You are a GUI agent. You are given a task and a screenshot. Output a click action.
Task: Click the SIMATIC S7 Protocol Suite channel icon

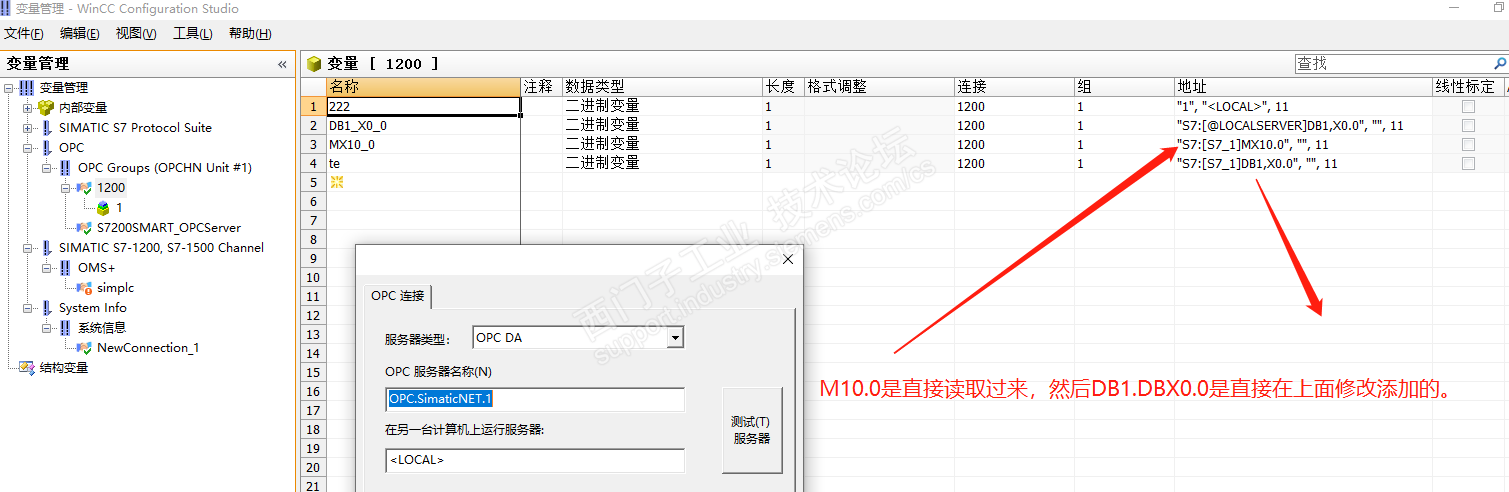[46, 128]
